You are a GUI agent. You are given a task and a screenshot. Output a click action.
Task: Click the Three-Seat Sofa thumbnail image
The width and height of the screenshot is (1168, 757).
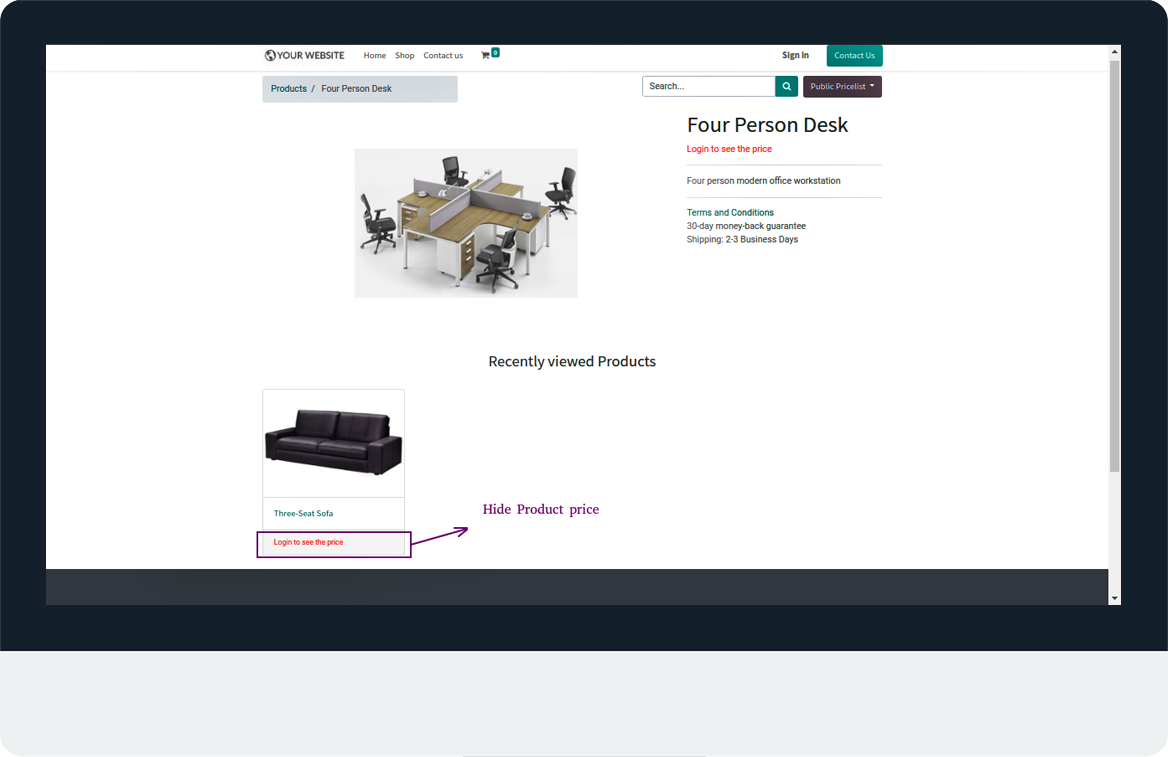pos(334,443)
